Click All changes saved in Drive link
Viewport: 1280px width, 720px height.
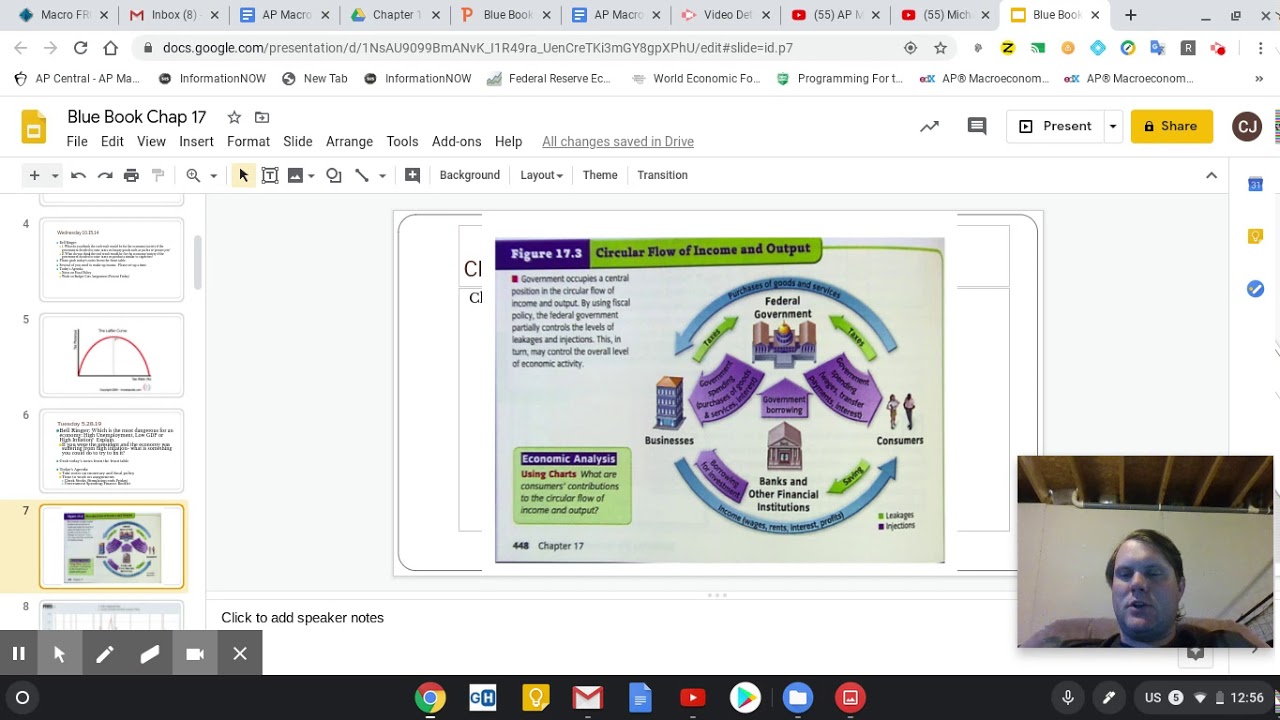point(618,142)
